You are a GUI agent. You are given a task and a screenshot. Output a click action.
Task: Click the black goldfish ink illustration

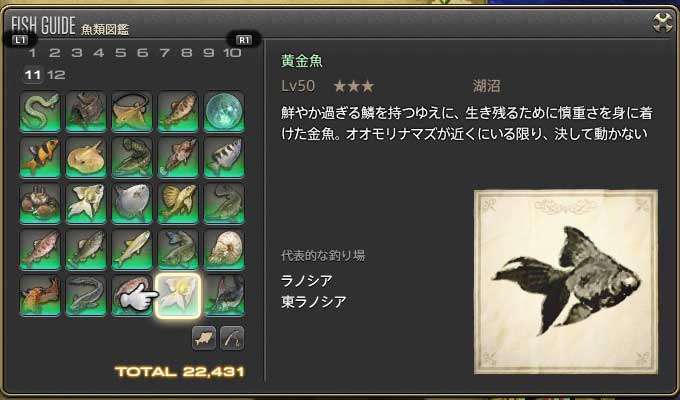(566, 282)
